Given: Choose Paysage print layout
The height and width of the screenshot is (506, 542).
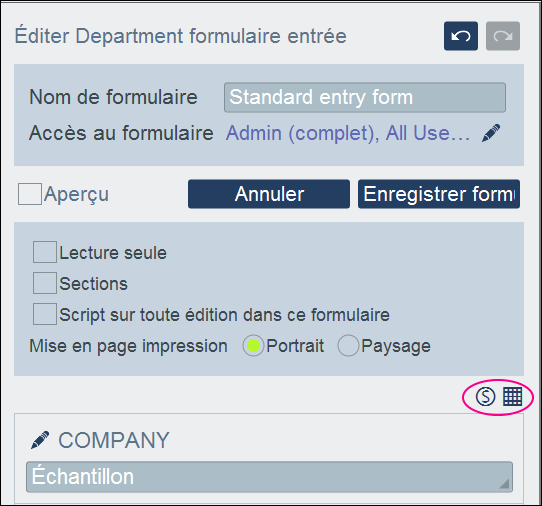Looking at the screenshot, I should click(x=348, y=346).
